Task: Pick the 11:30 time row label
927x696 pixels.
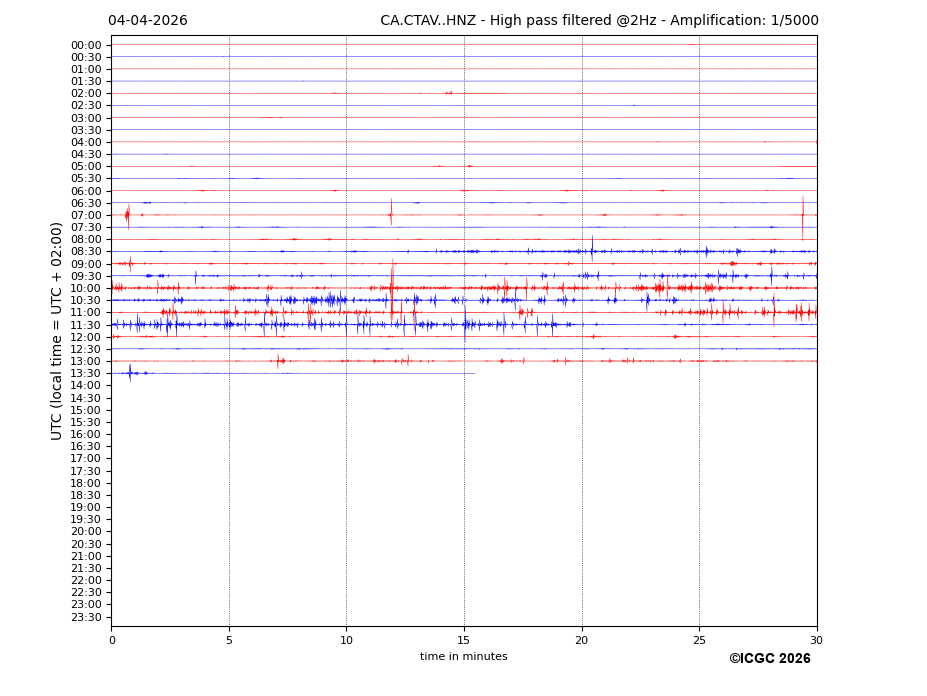Action: [86, 325]
